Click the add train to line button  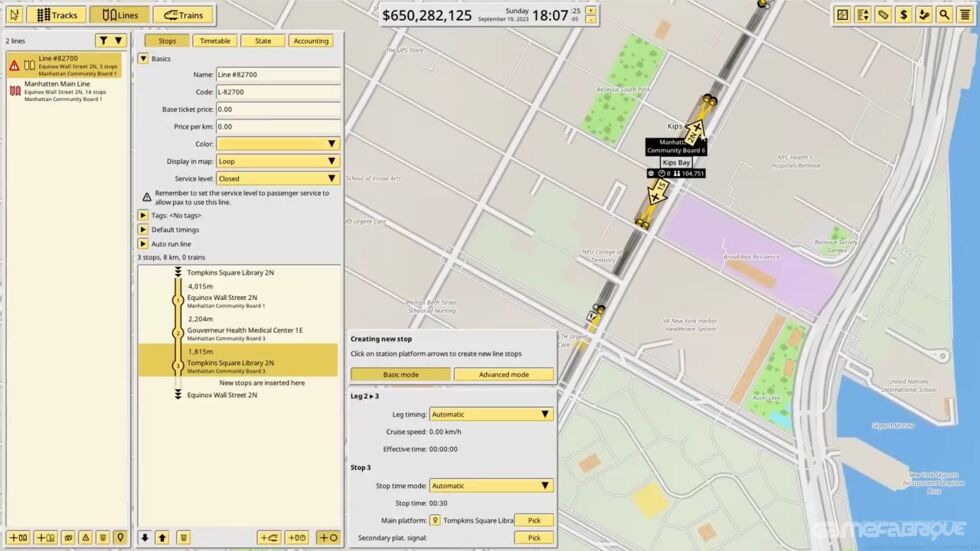click(269, 537)
